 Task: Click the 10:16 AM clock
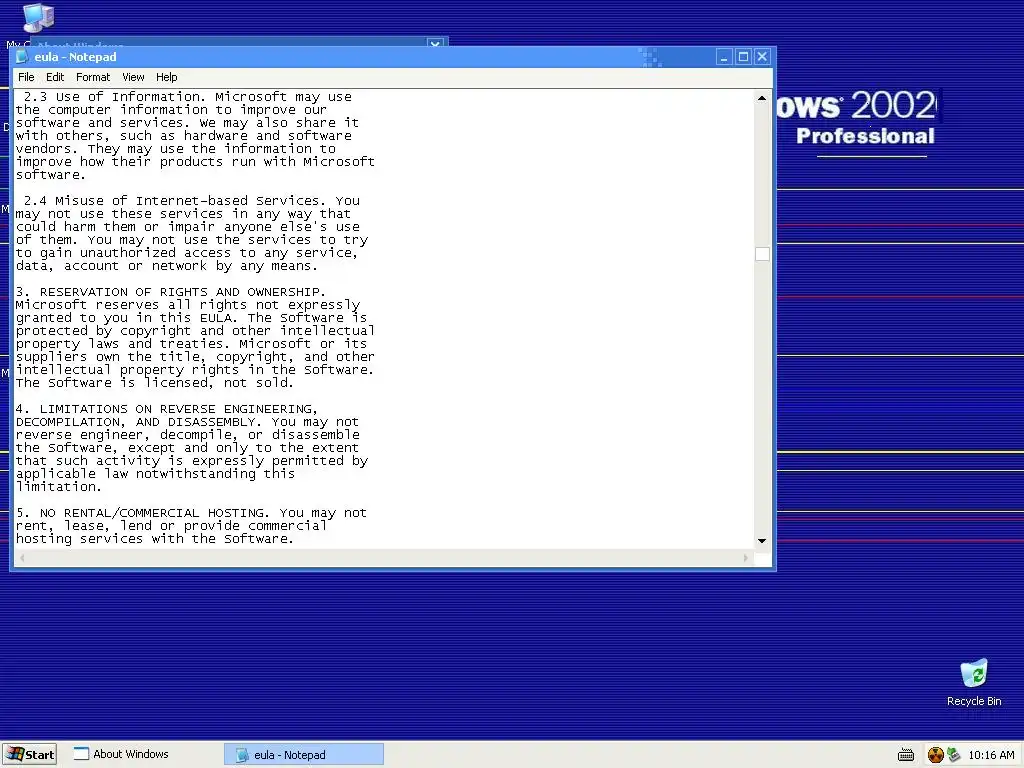991,755
